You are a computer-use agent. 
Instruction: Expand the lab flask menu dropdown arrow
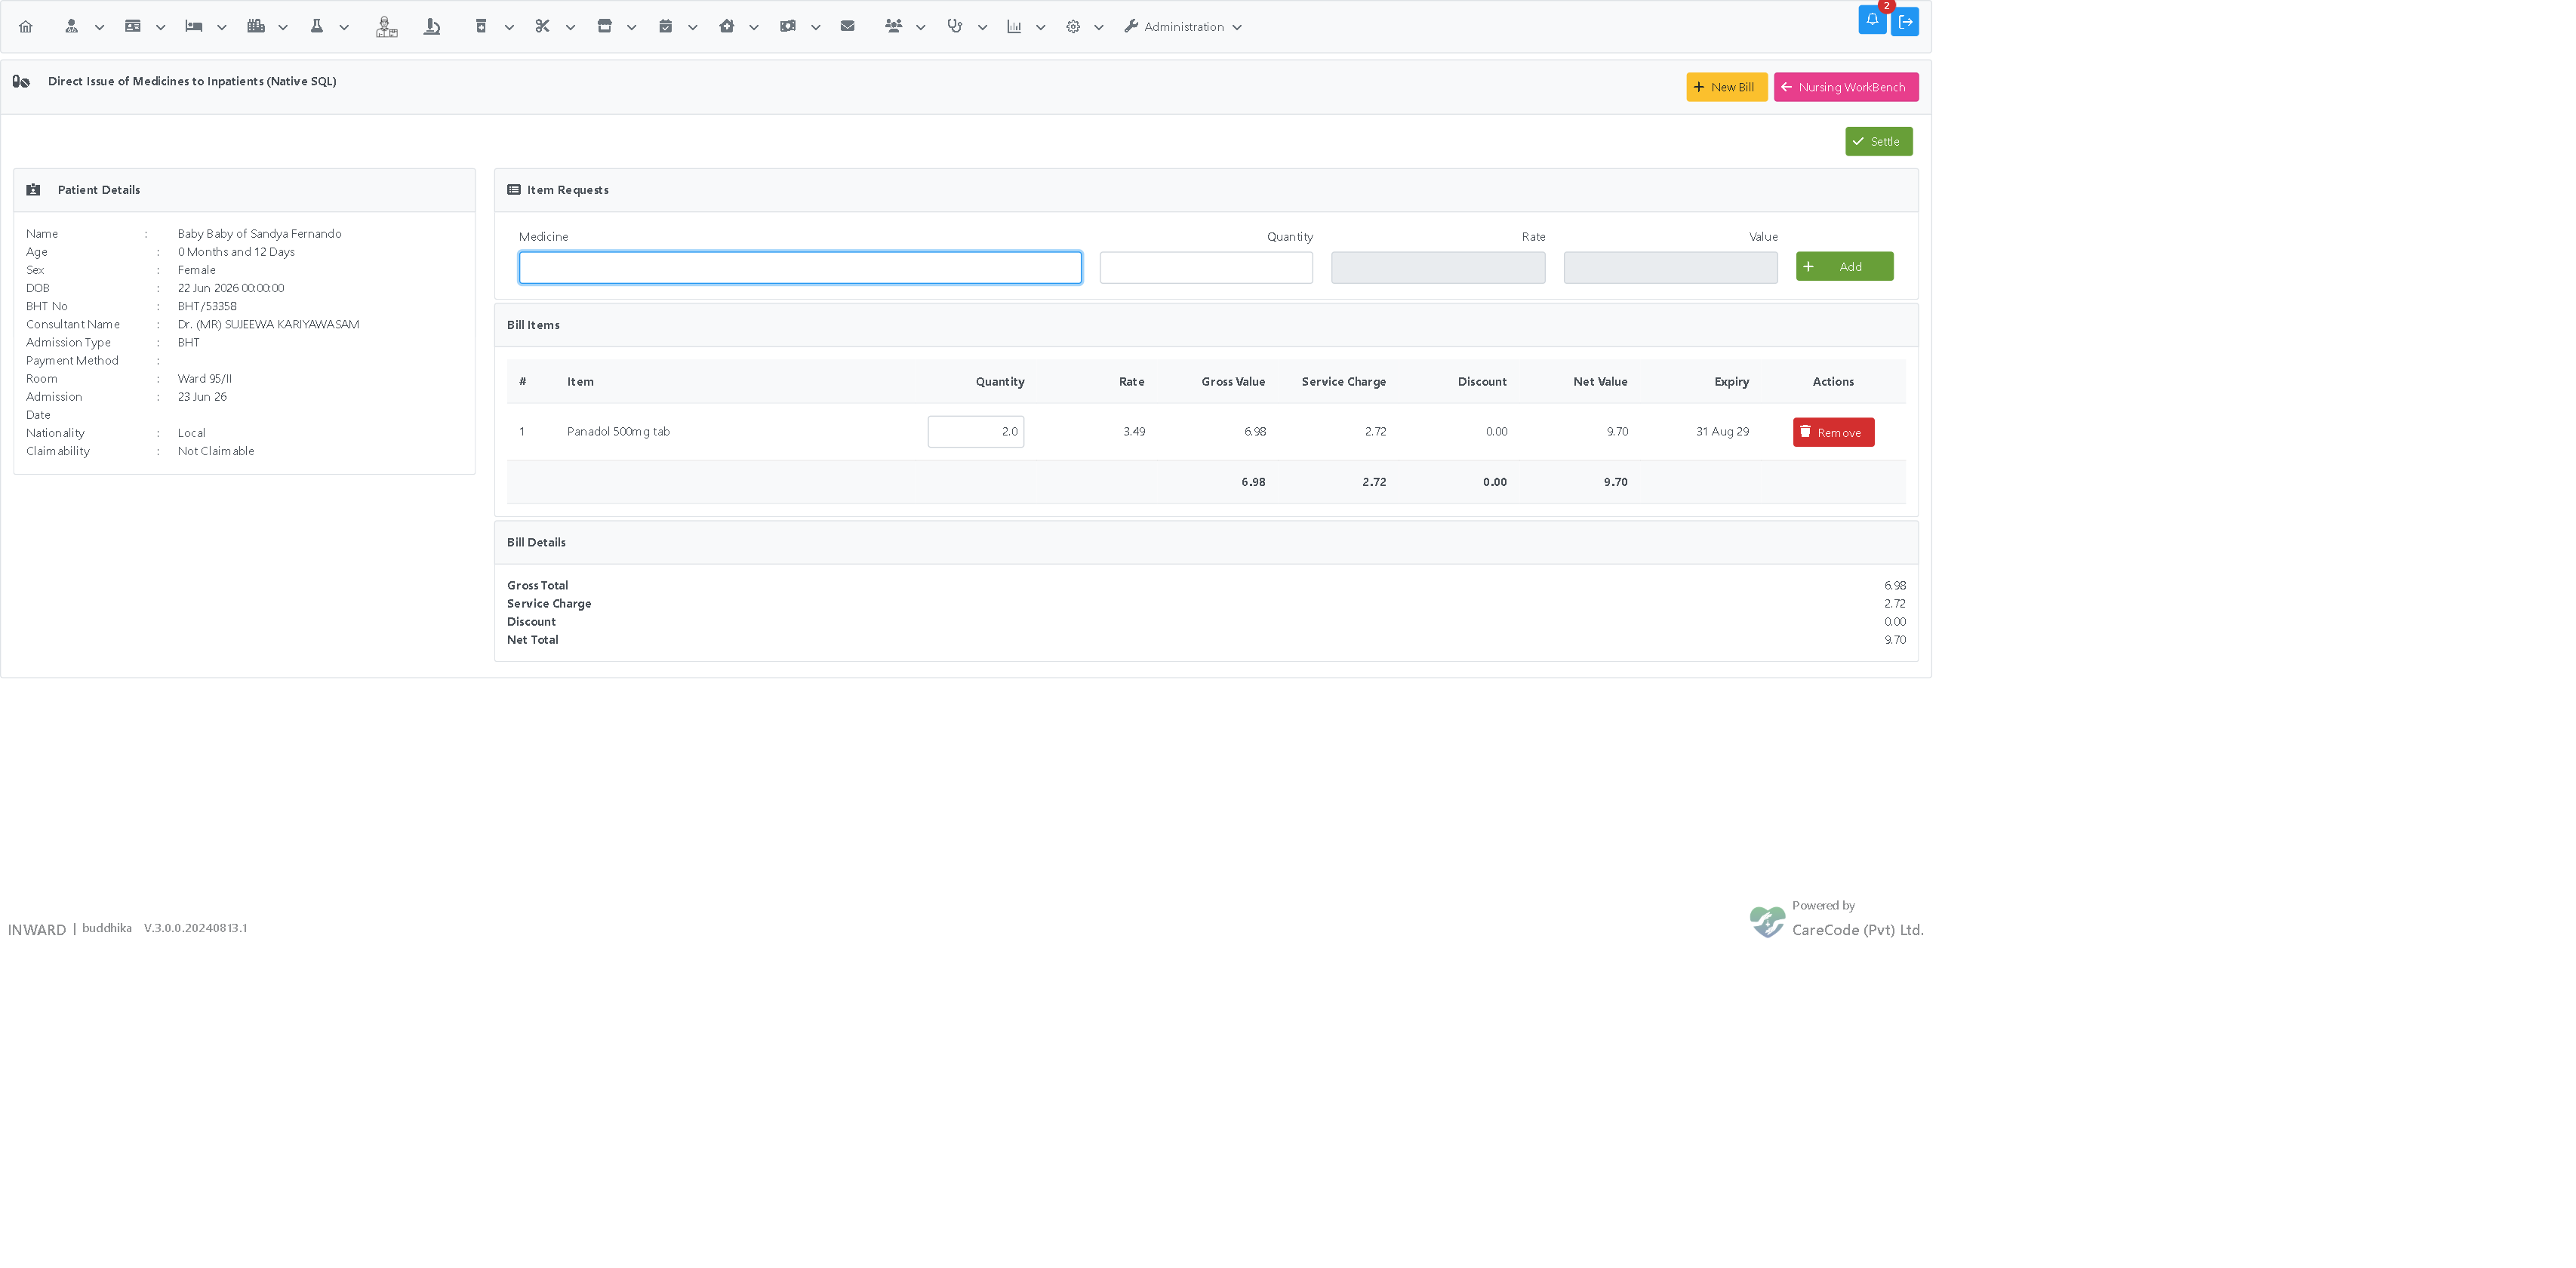pyautogui.click(x=344, y=28)
